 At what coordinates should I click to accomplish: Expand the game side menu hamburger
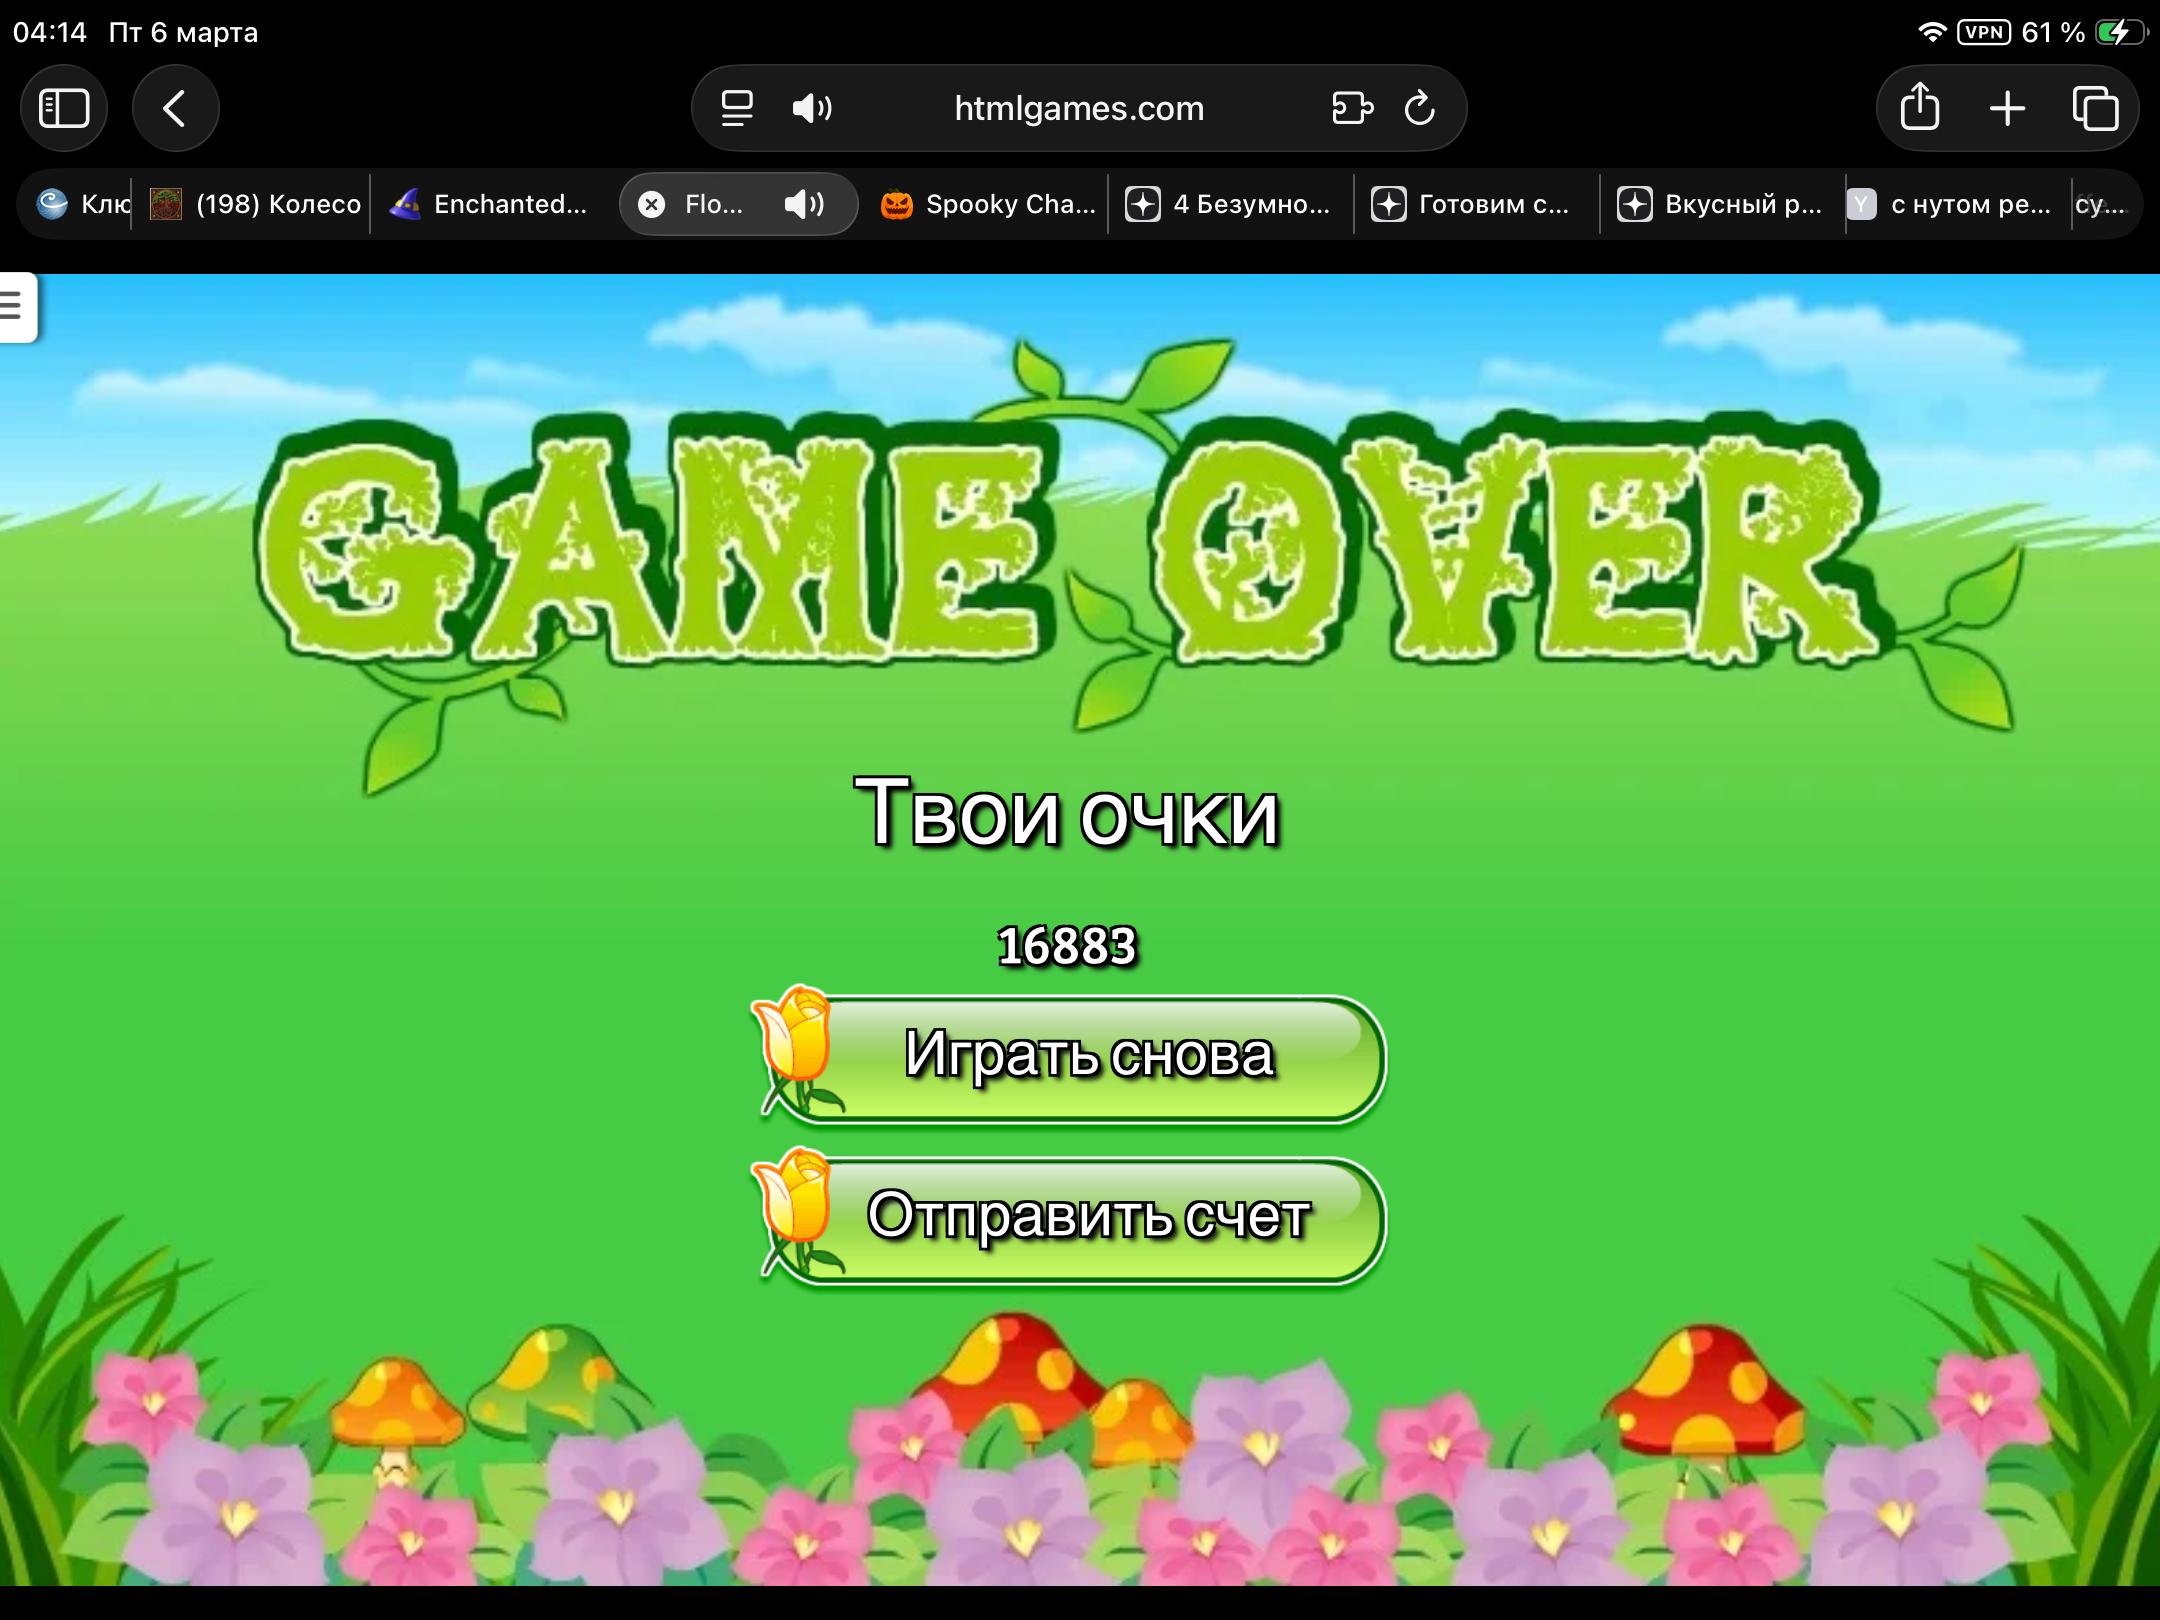coord(14,305)
